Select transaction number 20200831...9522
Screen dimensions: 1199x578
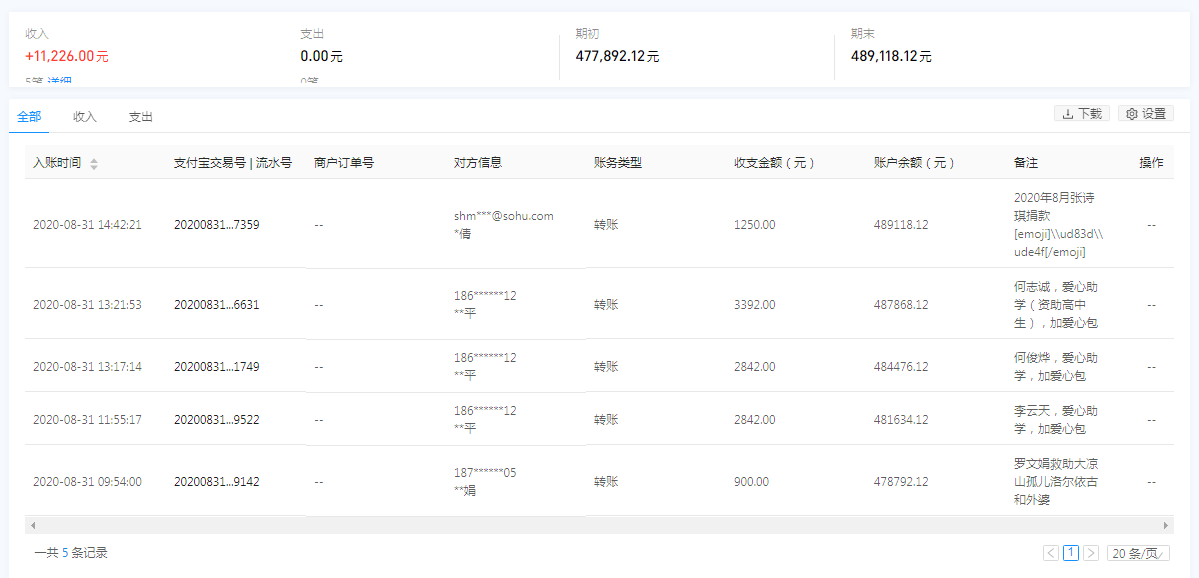tap(216, 420)
